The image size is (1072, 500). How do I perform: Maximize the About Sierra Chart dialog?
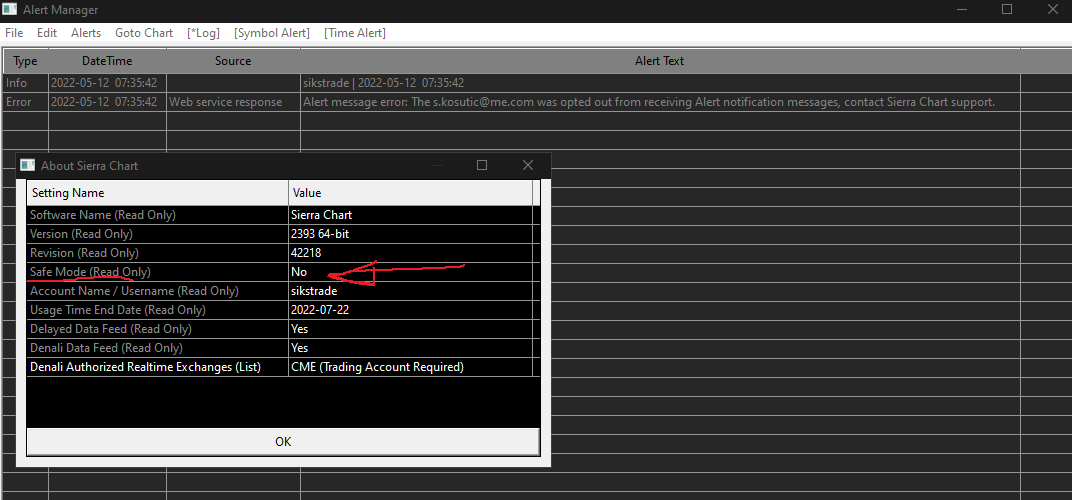tap(482, 166)
